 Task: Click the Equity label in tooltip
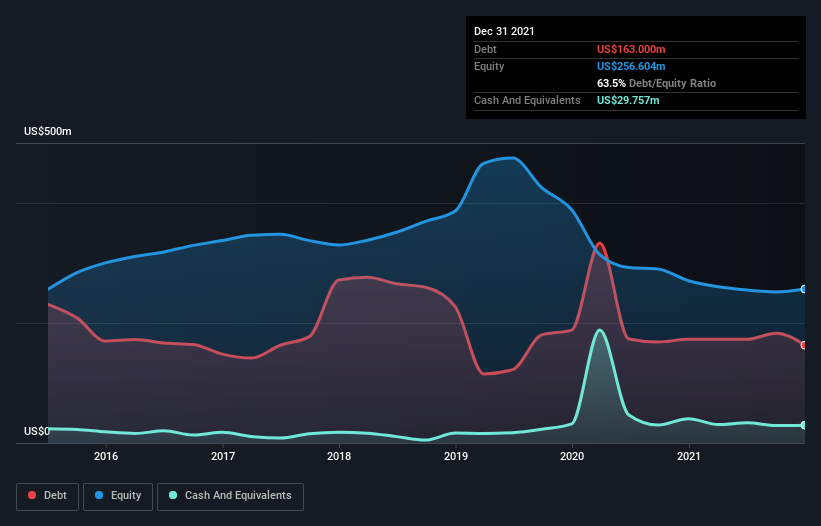[489, 66]
